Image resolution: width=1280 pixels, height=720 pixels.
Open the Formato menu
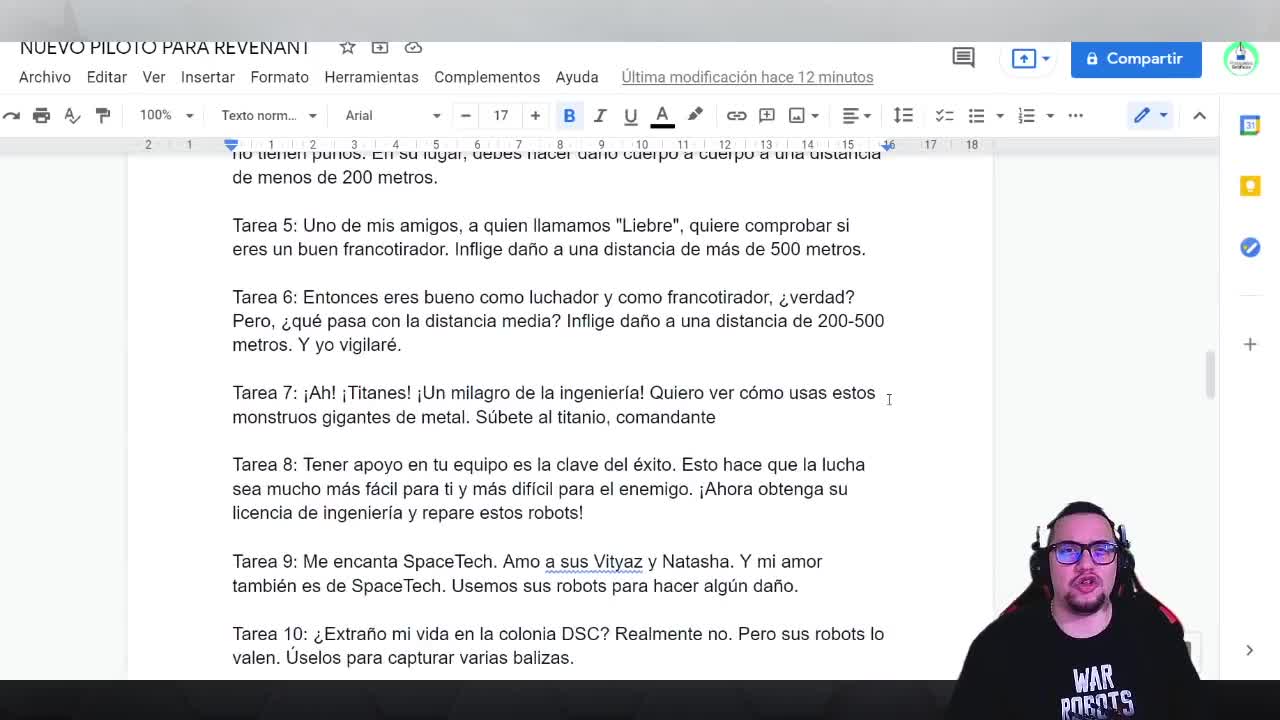click(x=279, y=77)
